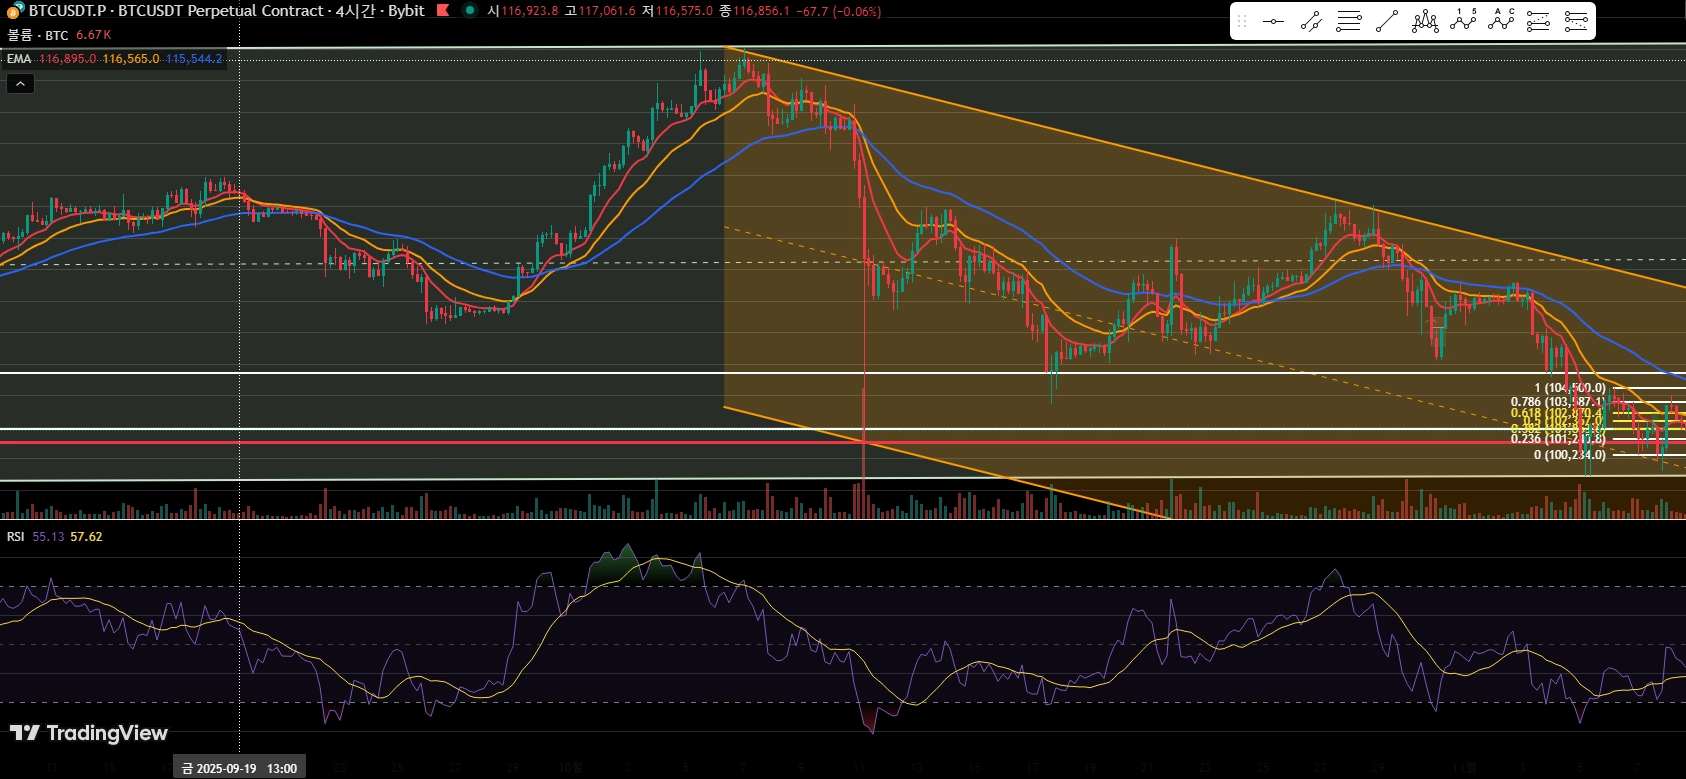1686x779 pixels.
Task: Click the close price 116,856.1
Action: [761, 11]
